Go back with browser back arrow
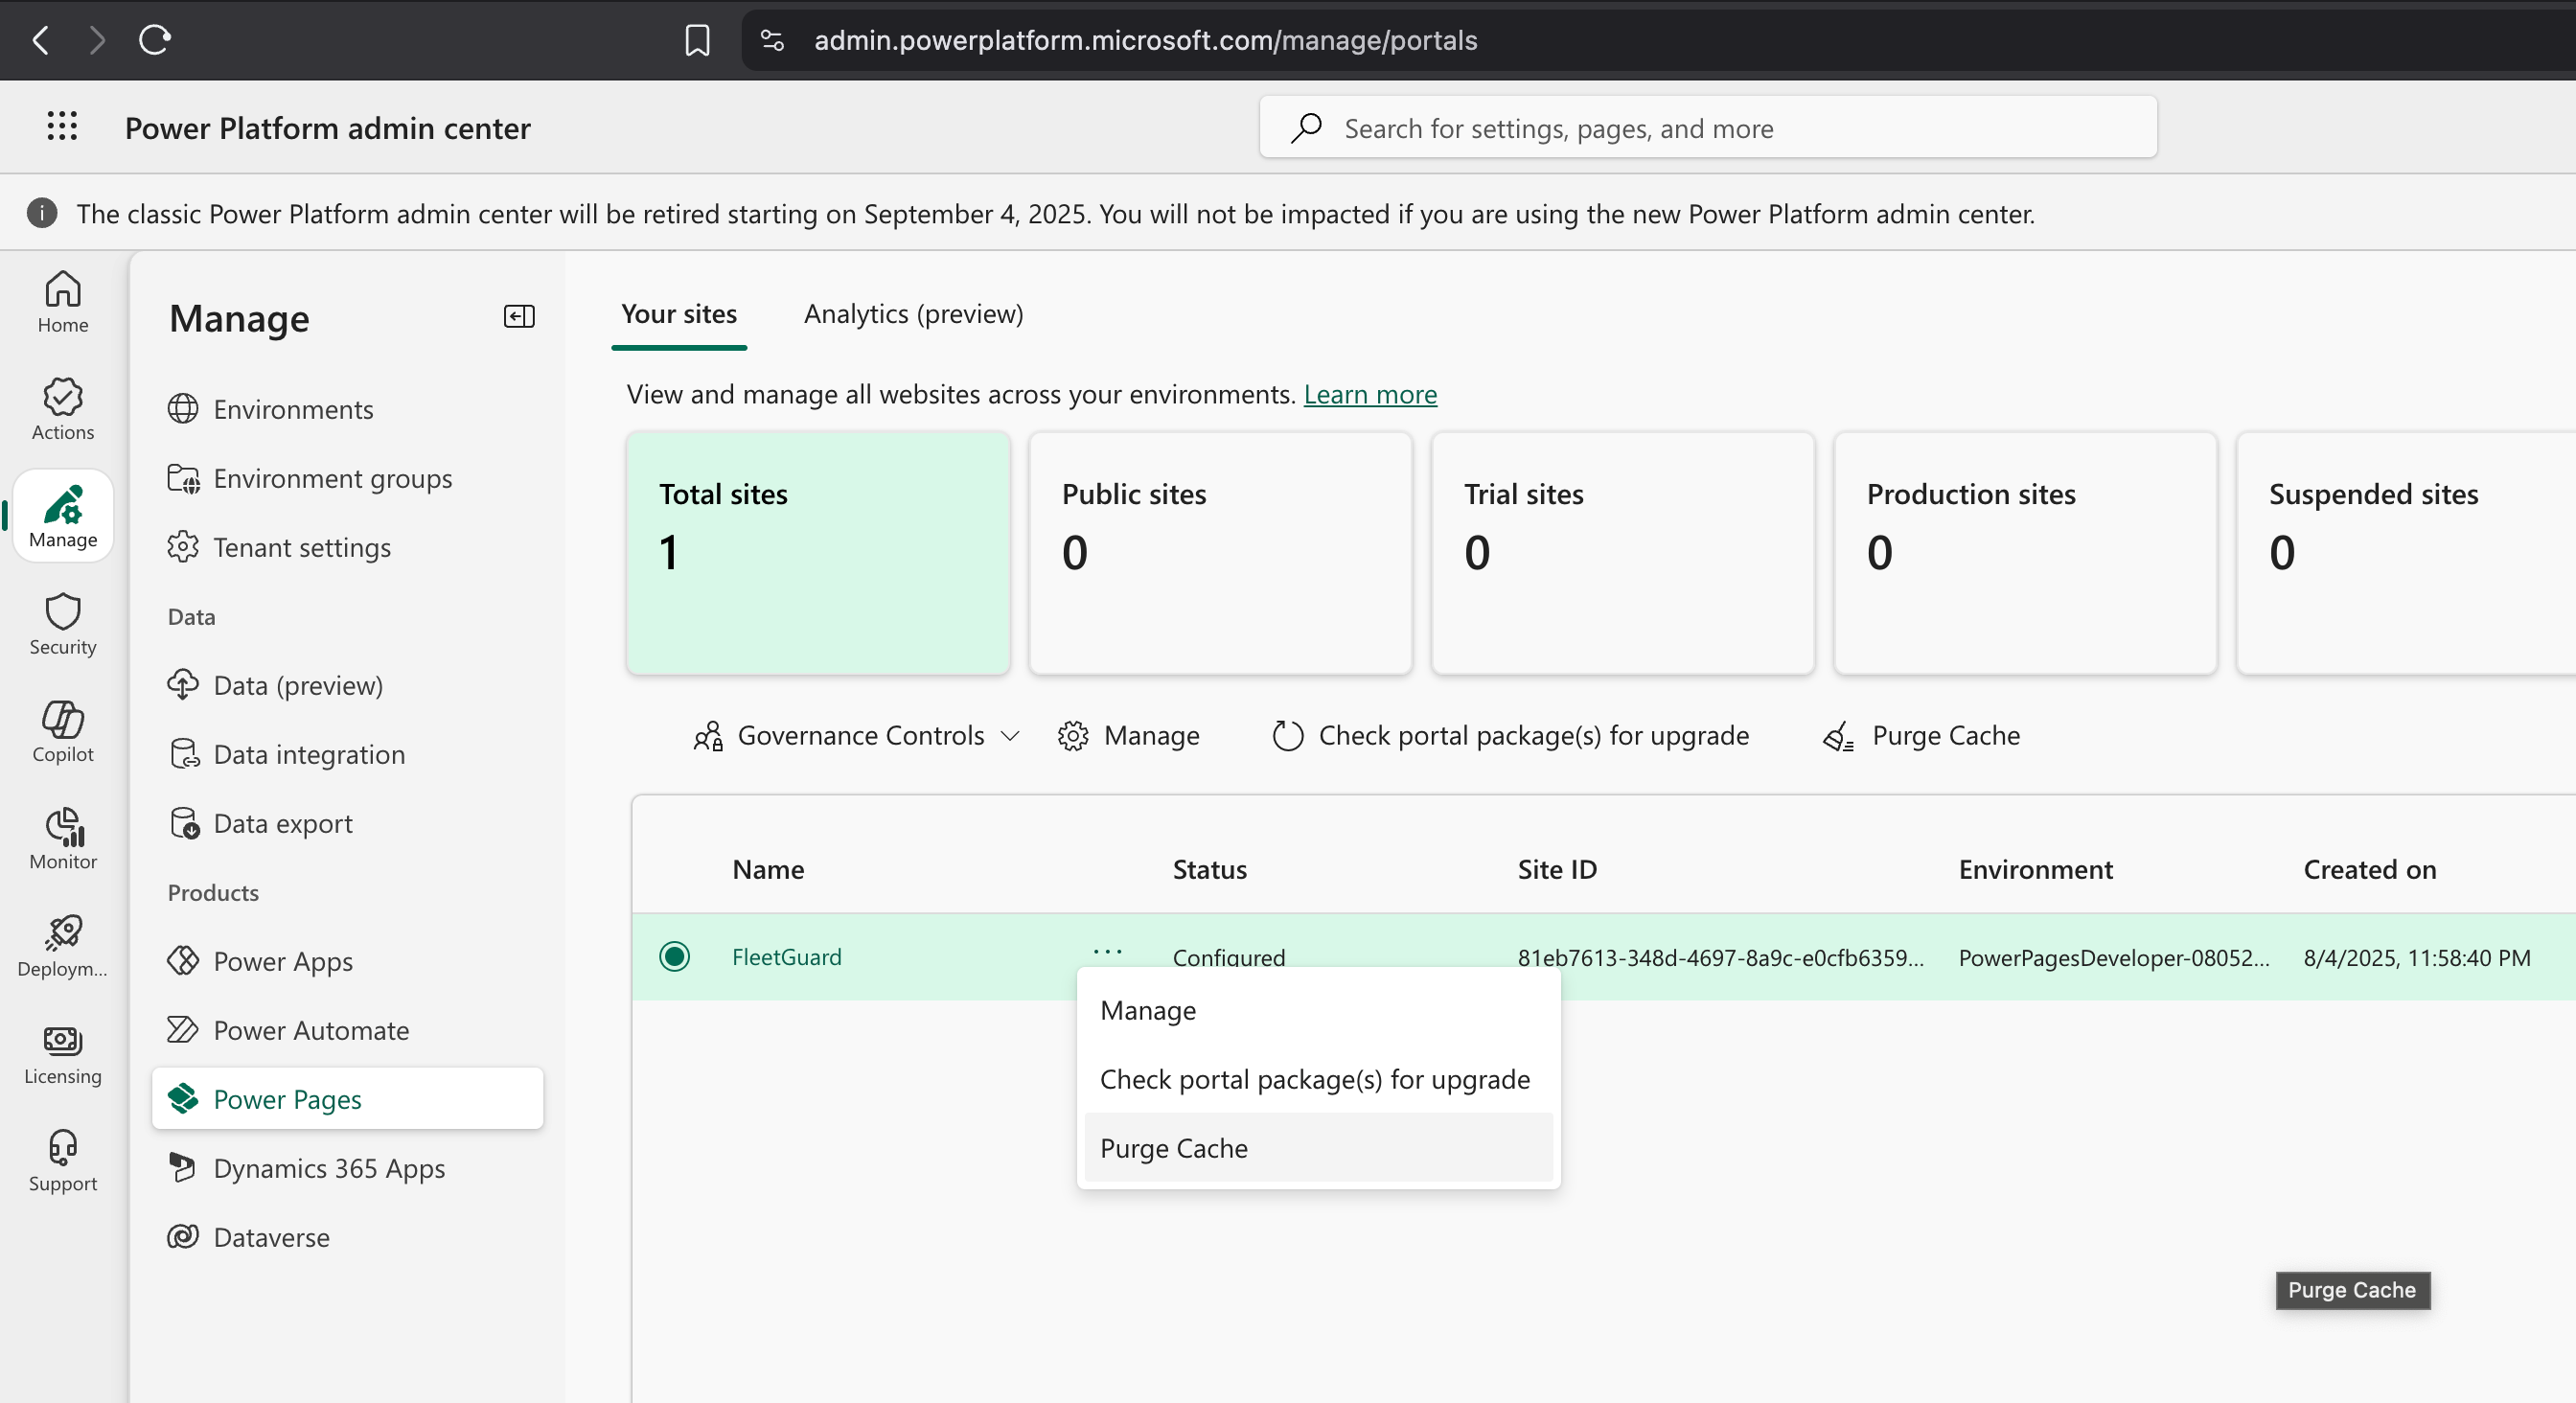2576x1403 pixels. tap(41, 40)
